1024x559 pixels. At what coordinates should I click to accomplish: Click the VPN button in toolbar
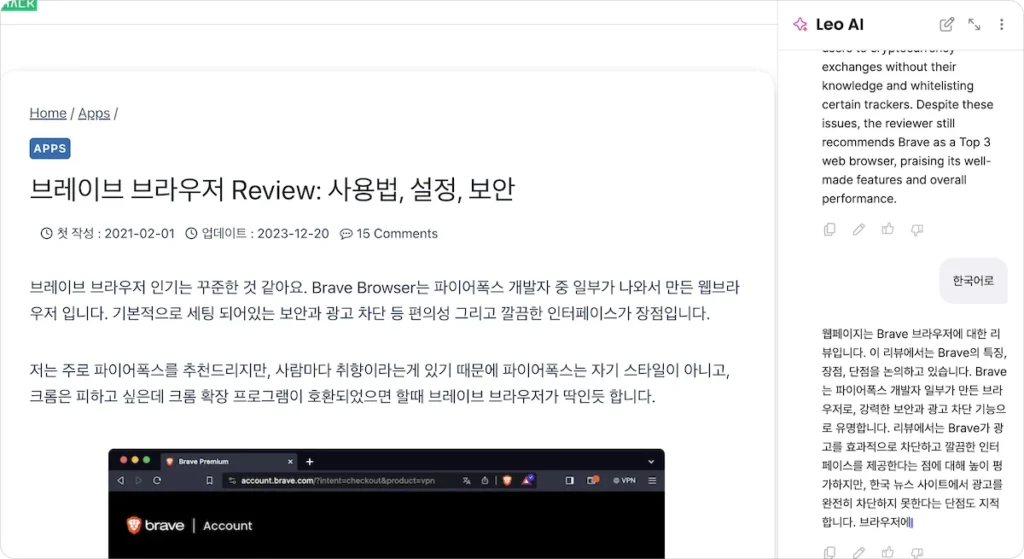[x=624, y=481]
